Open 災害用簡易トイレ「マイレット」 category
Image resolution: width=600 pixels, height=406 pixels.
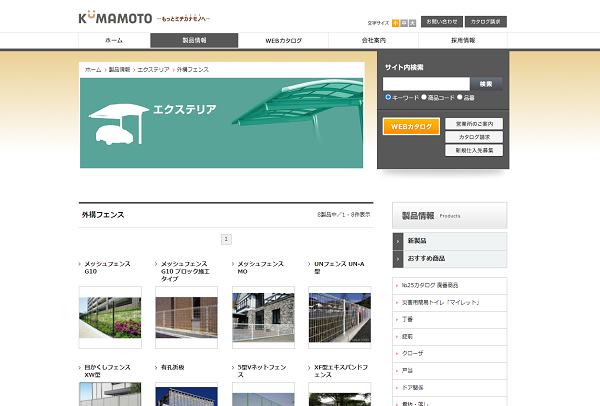tap(450, 303)
